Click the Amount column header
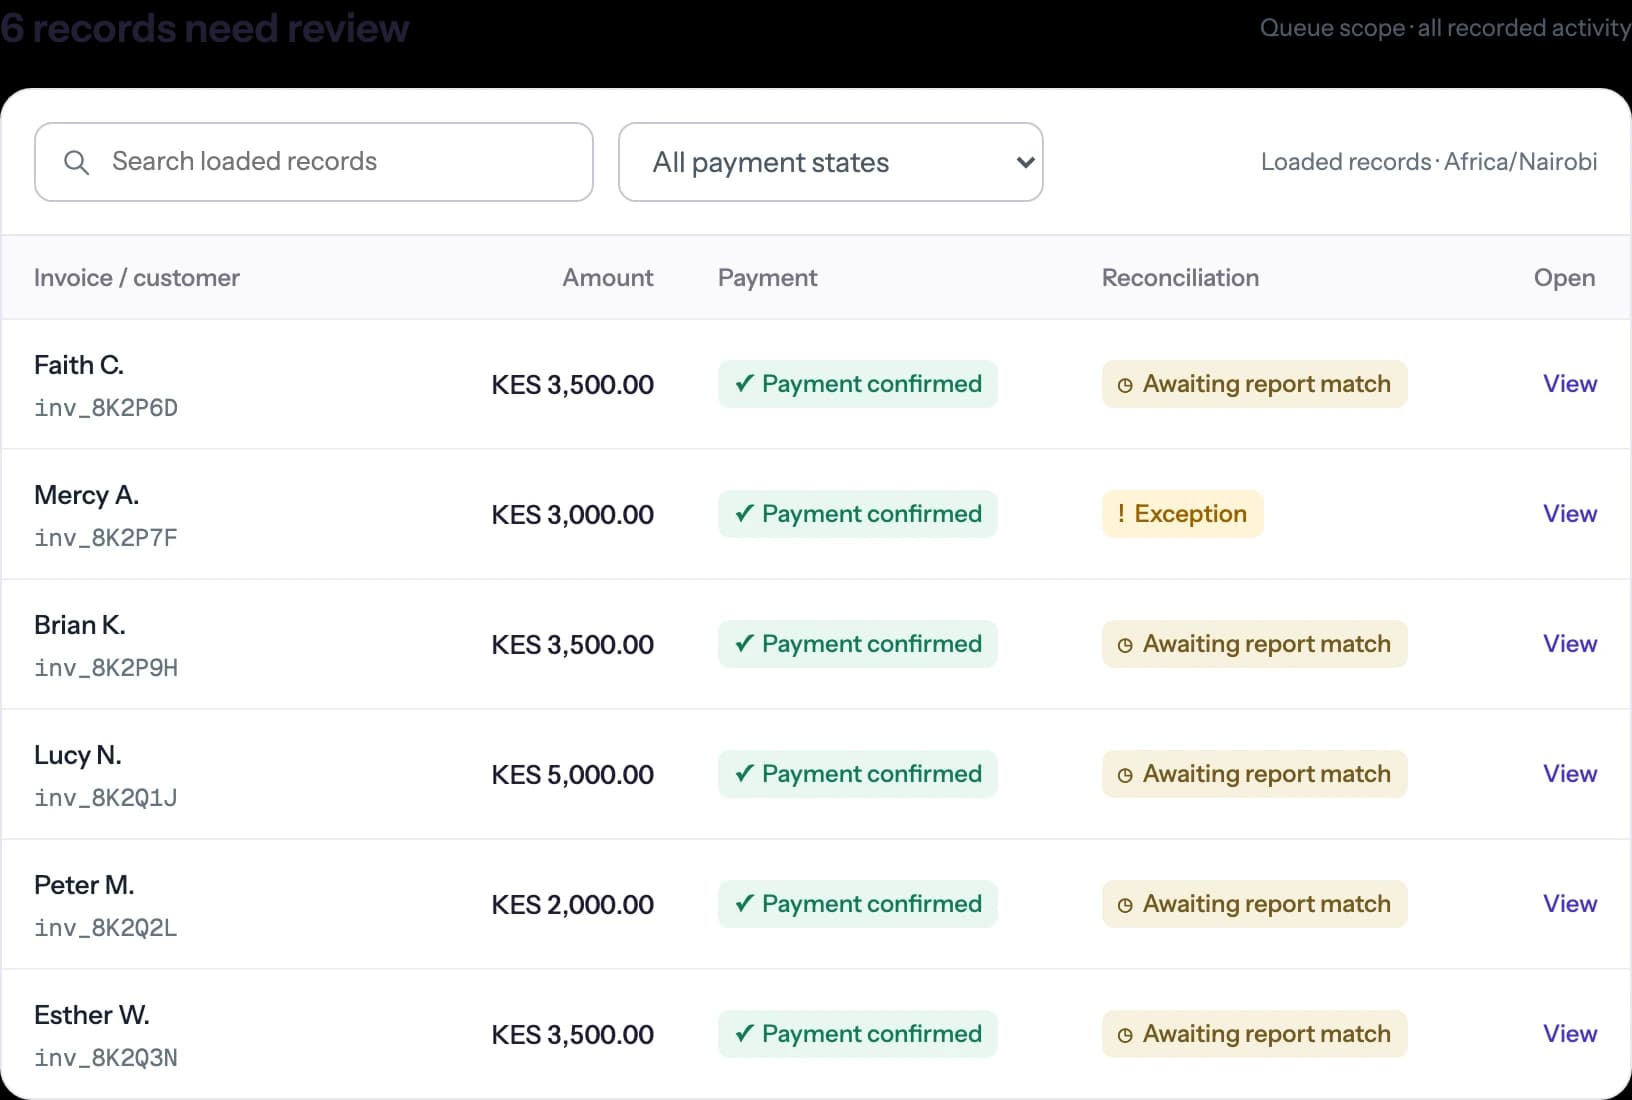Image resolution: width=1632 pixels, height=1100 pixels. coord(608,278)
